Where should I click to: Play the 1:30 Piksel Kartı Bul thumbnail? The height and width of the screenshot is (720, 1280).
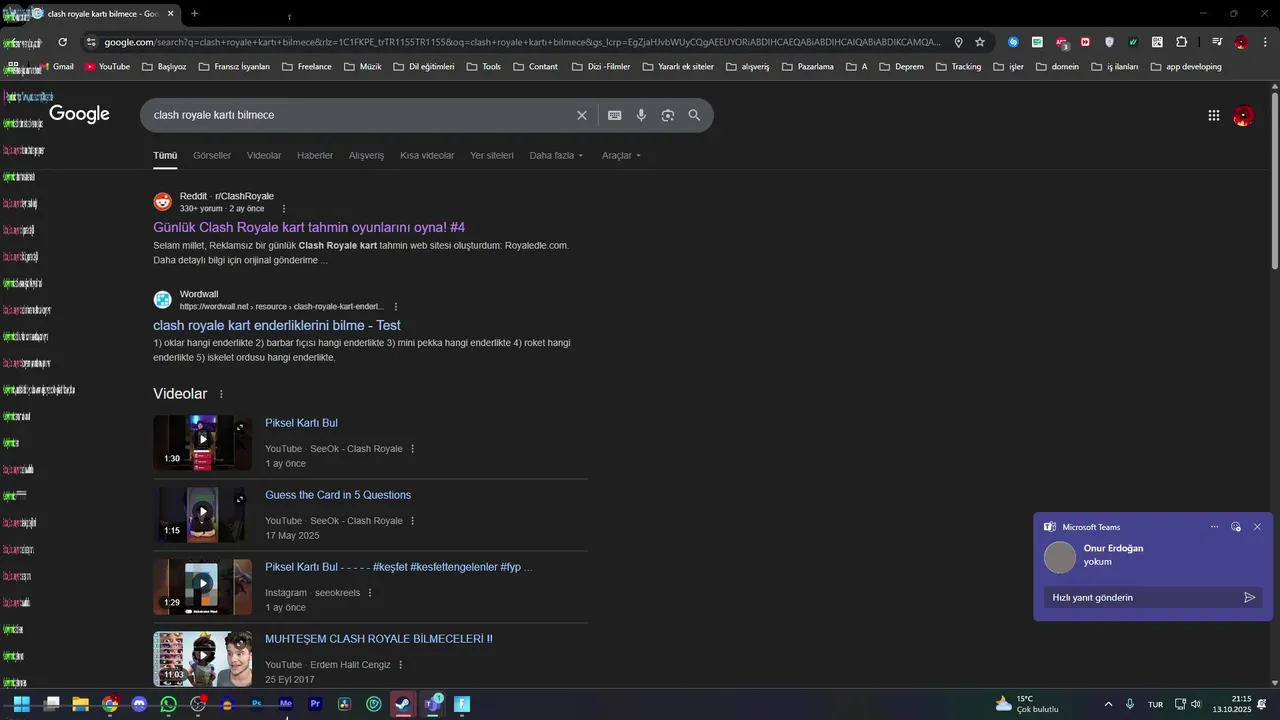pyautogui.click(x=203, y=441)
